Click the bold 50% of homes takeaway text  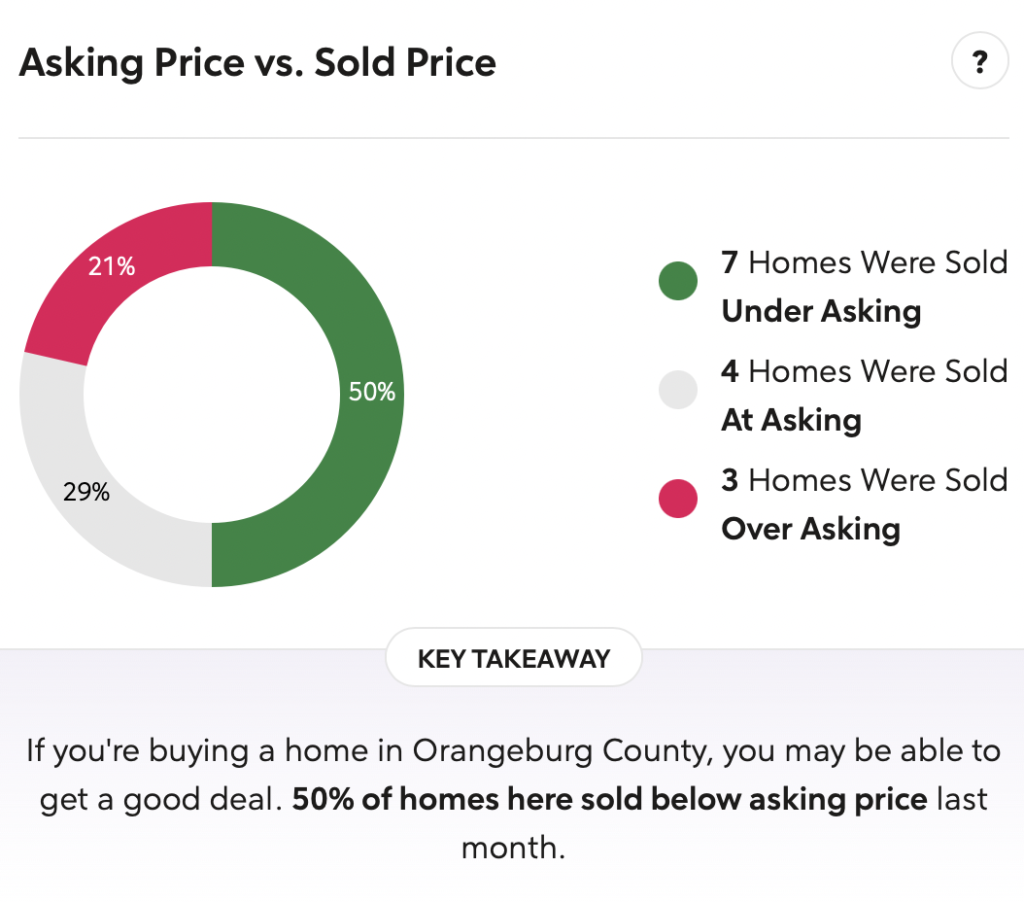coord(609,799)
